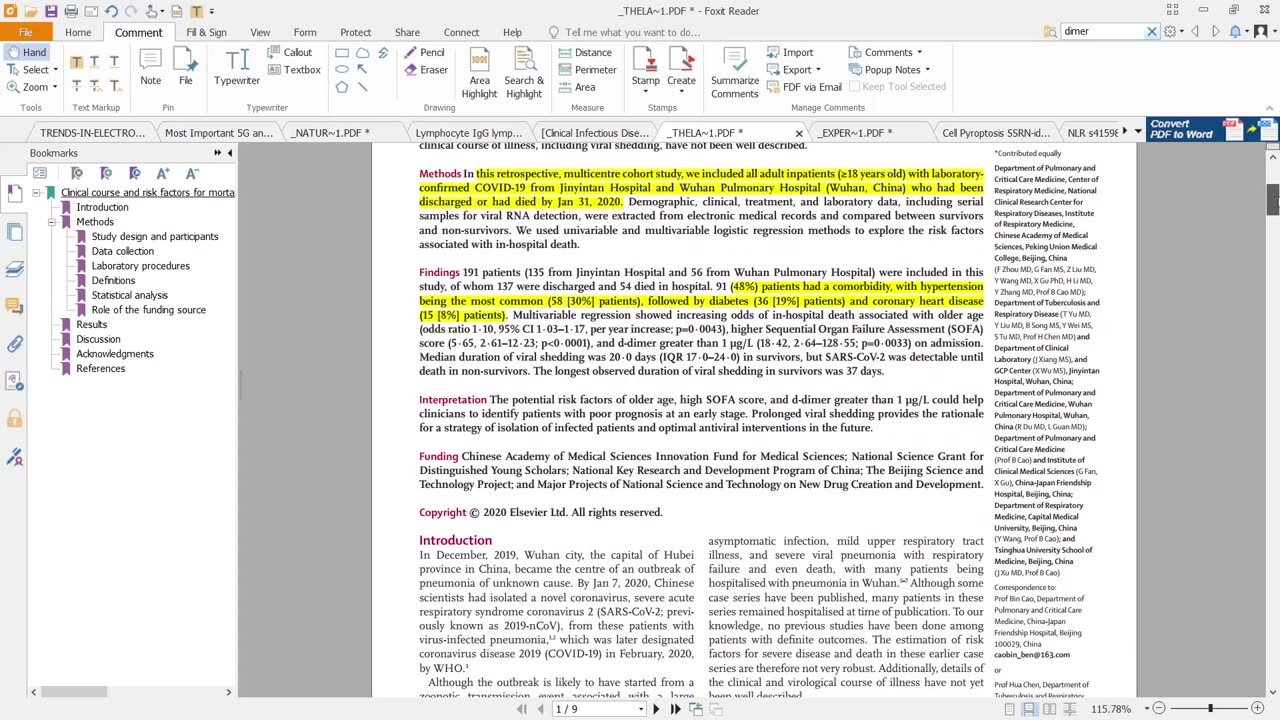This screenshot has width=1280, height=720.
Task: Open the Pages thumbnail panel
Action: coord(14,232)
